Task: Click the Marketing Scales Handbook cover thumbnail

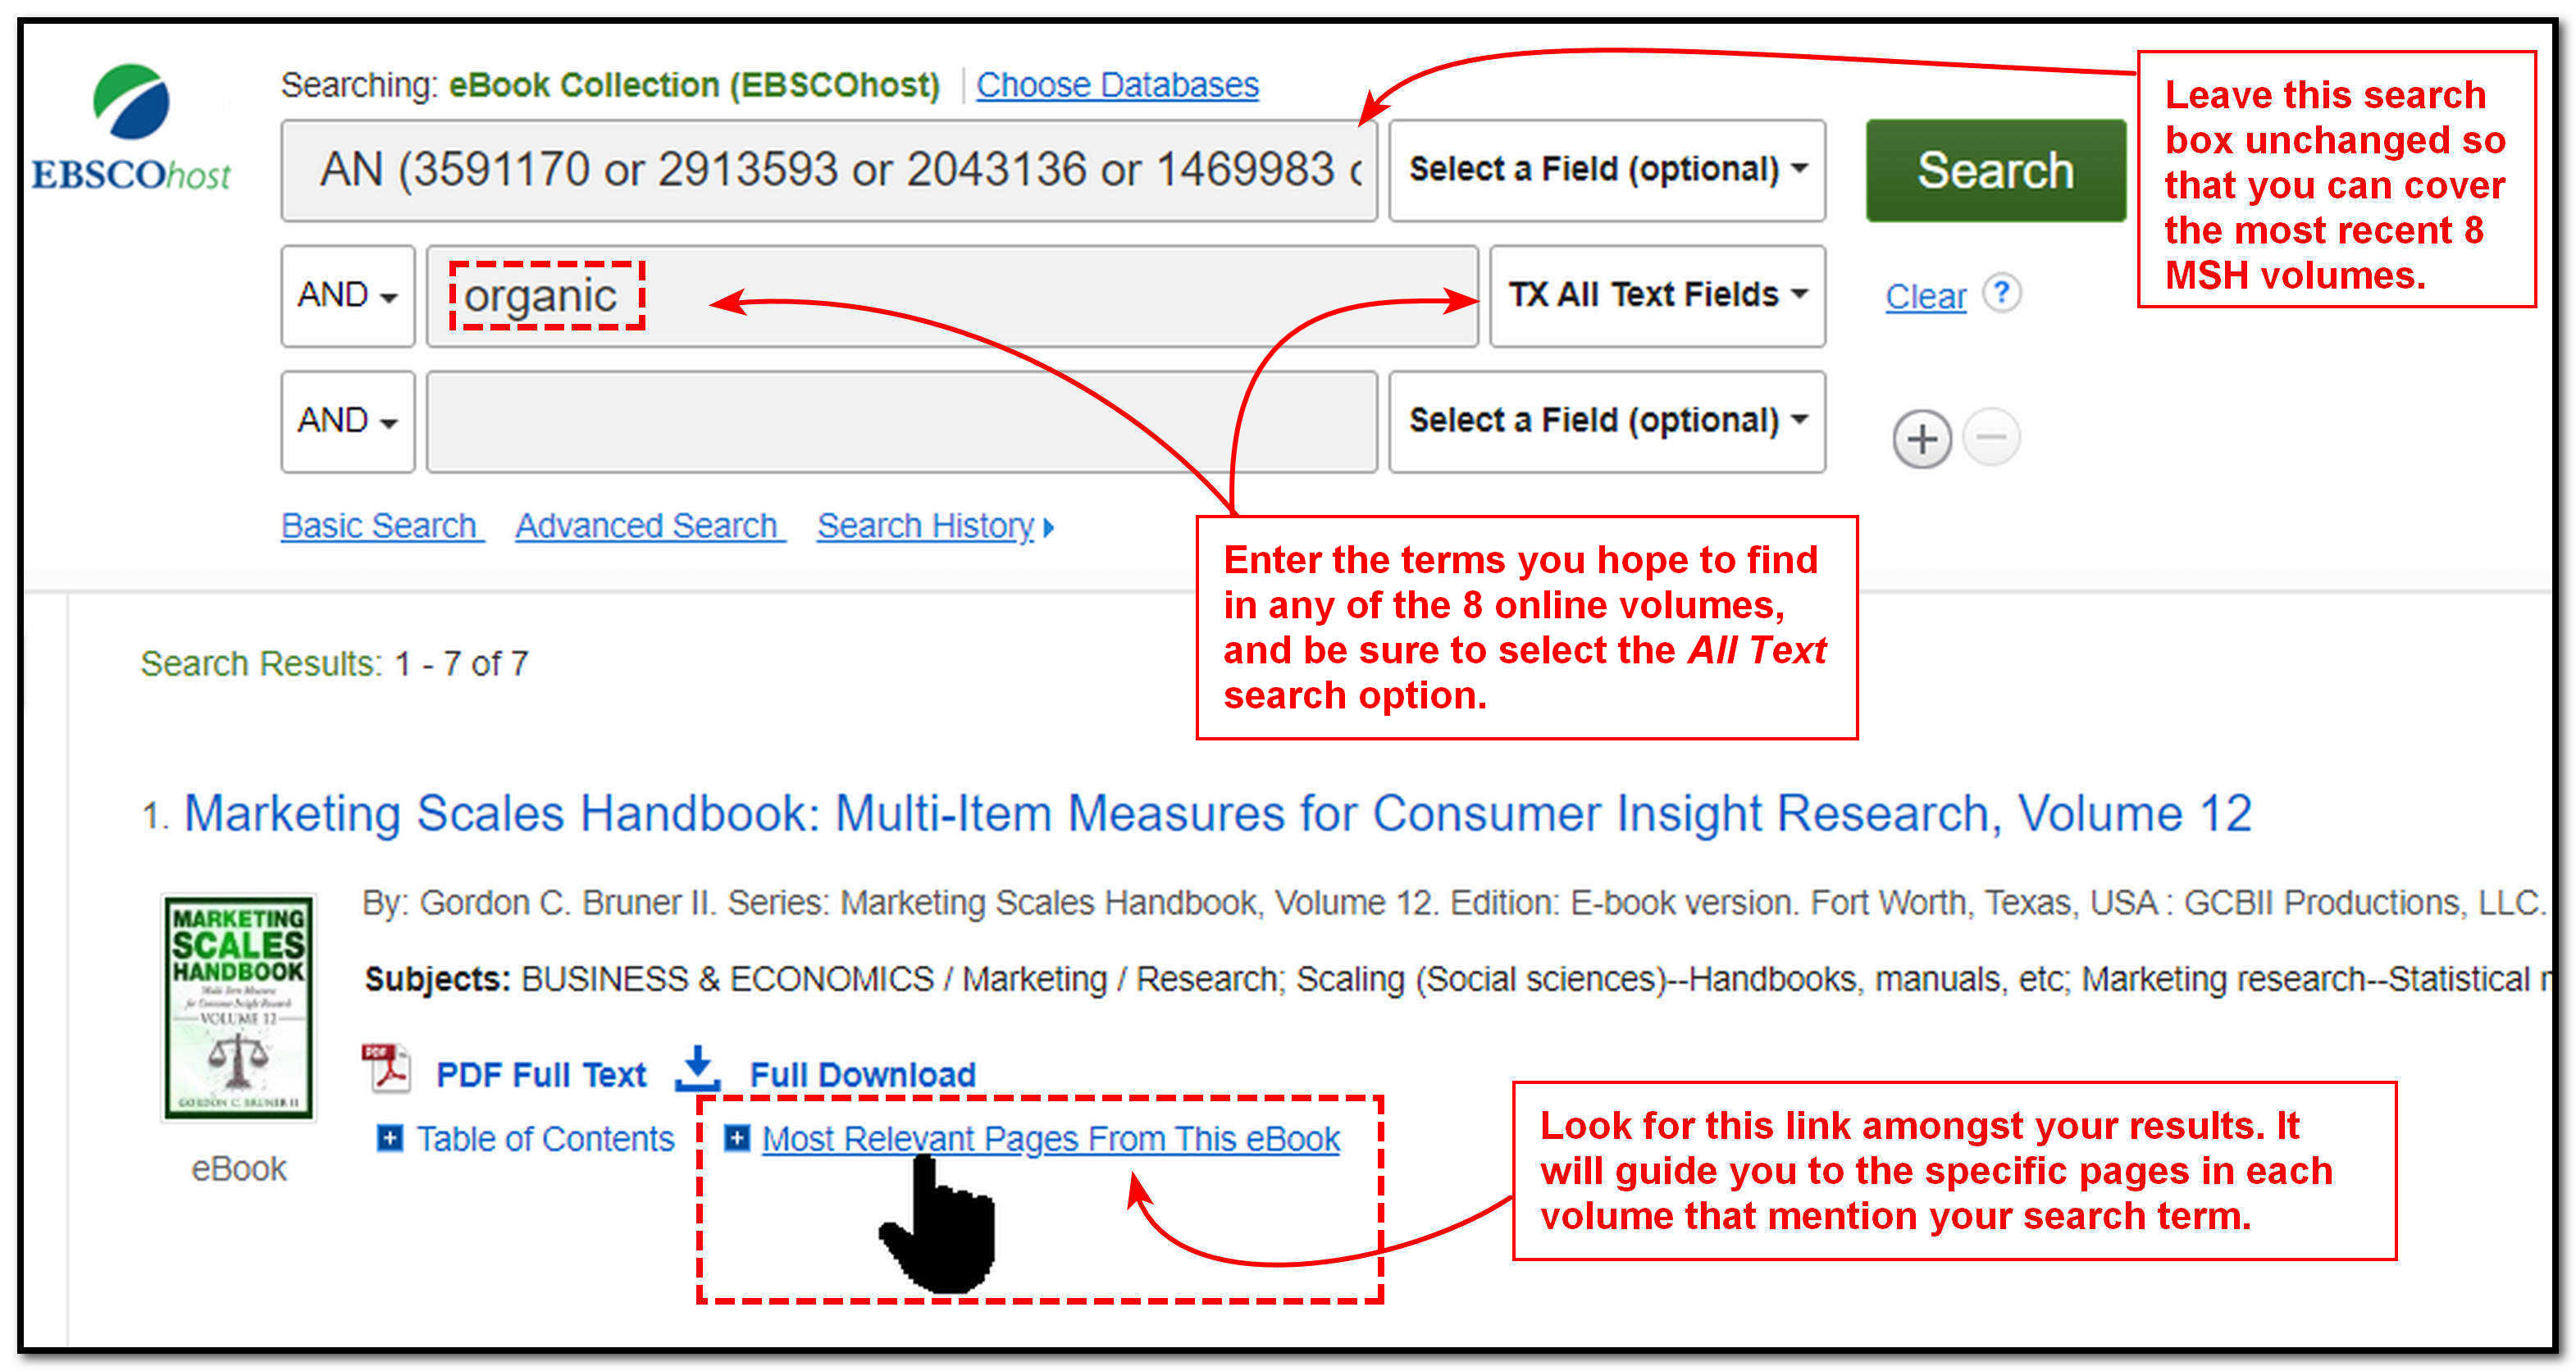Action: 238,1007
